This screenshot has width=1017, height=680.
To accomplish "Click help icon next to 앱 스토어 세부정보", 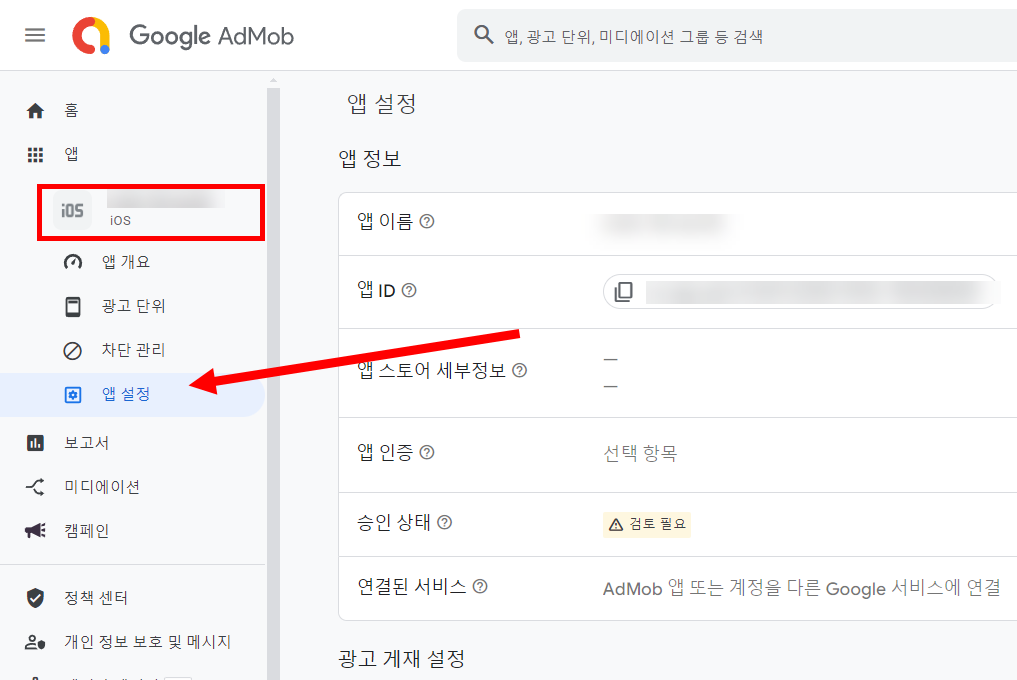I will (520, 370).
